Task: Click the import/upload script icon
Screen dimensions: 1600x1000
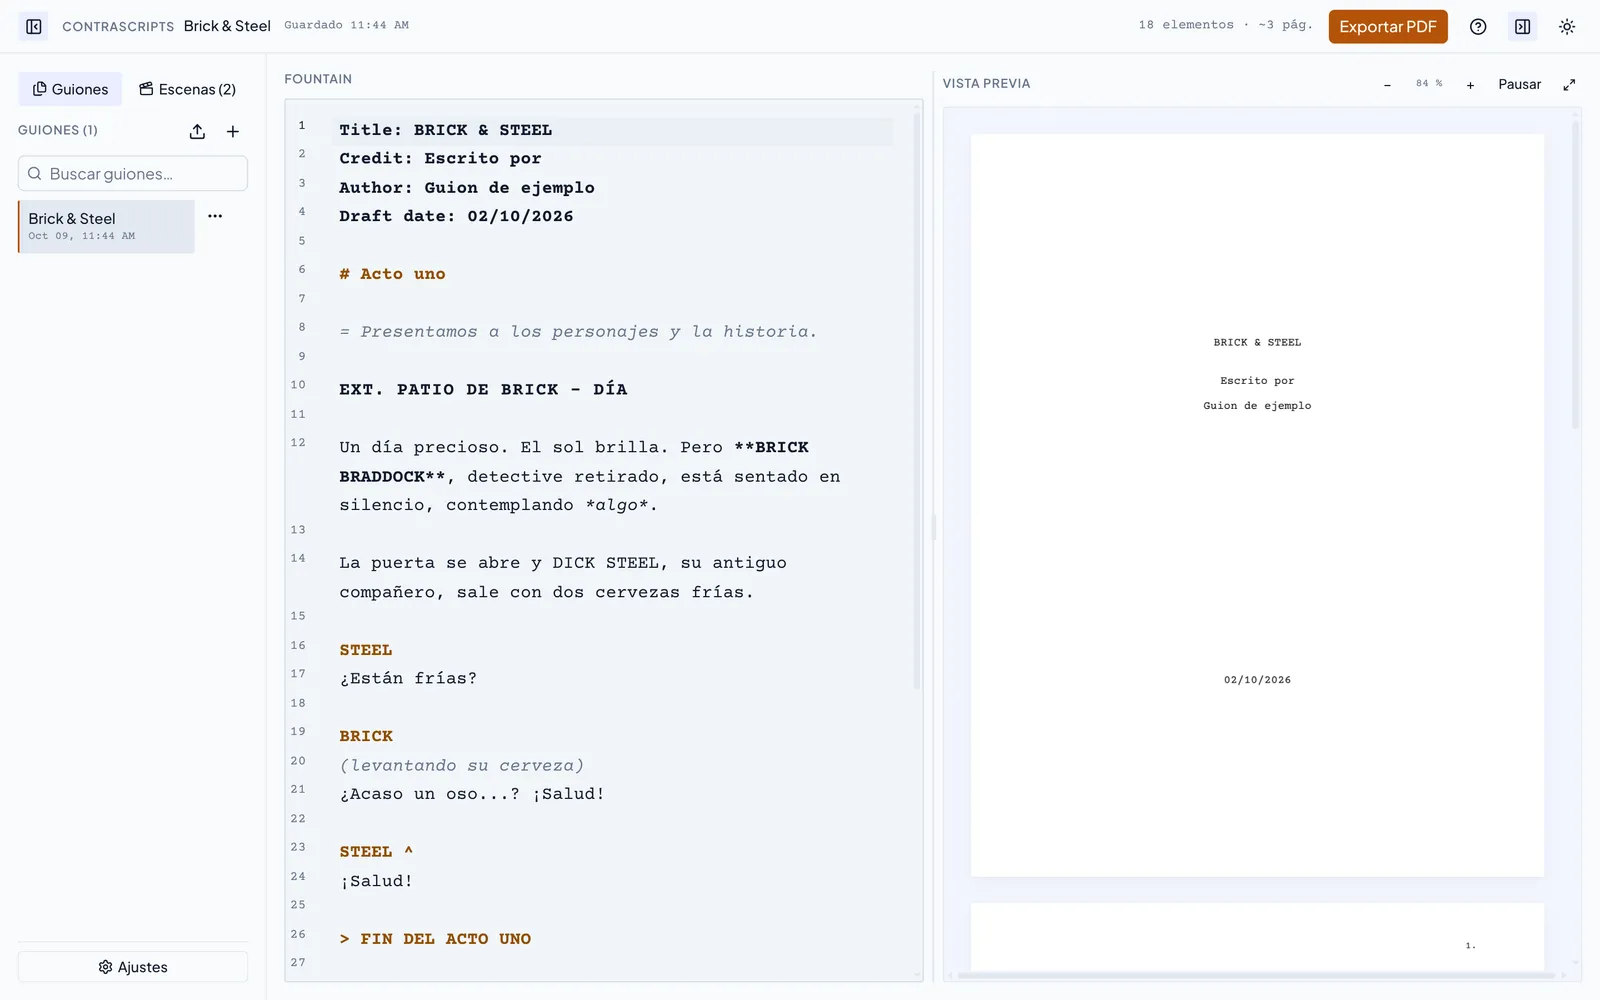Action: [x=197, y=131]
